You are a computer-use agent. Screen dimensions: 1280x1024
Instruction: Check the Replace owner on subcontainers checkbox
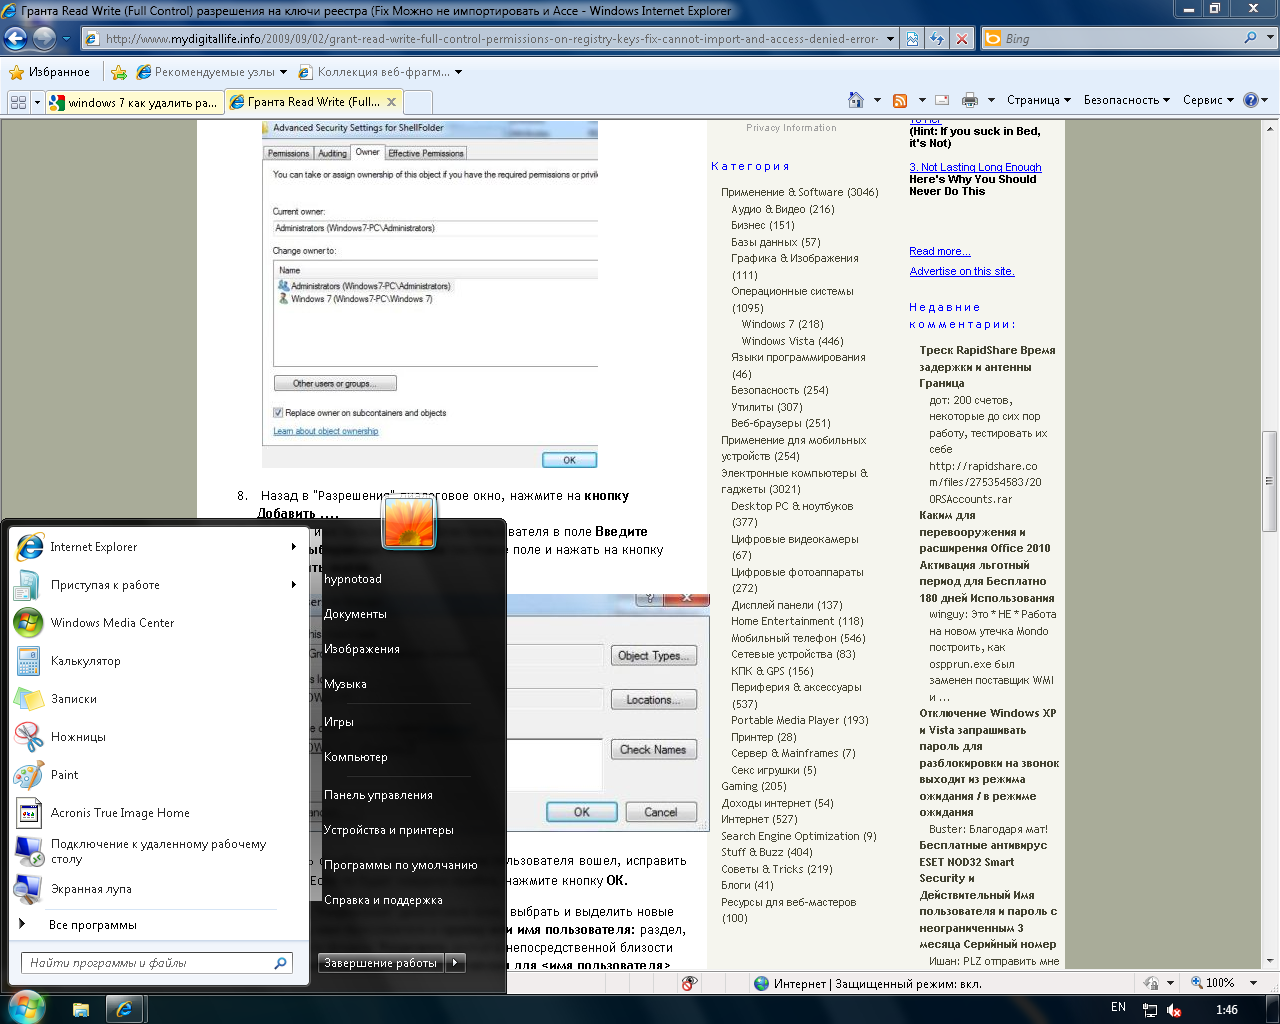coord(278,413)
